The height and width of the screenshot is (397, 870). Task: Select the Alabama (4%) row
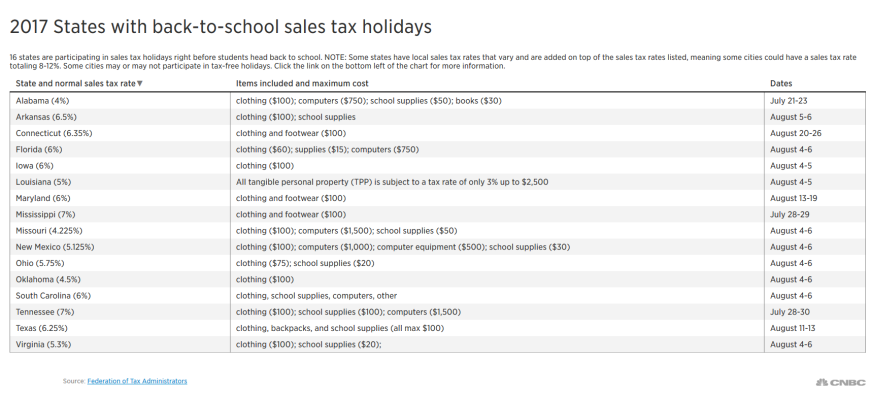437,101
